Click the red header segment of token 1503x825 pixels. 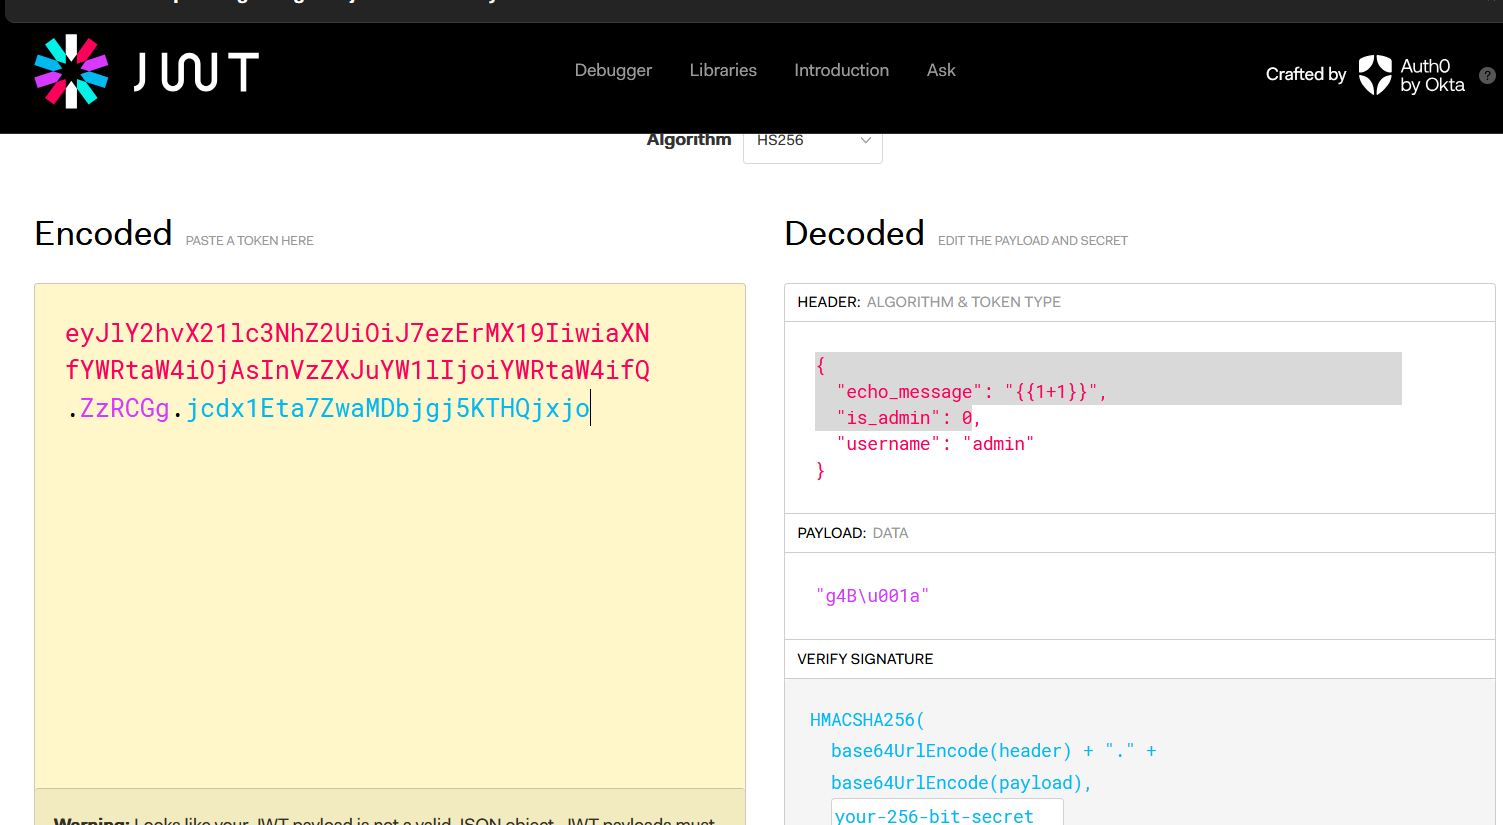click(357, 351)
